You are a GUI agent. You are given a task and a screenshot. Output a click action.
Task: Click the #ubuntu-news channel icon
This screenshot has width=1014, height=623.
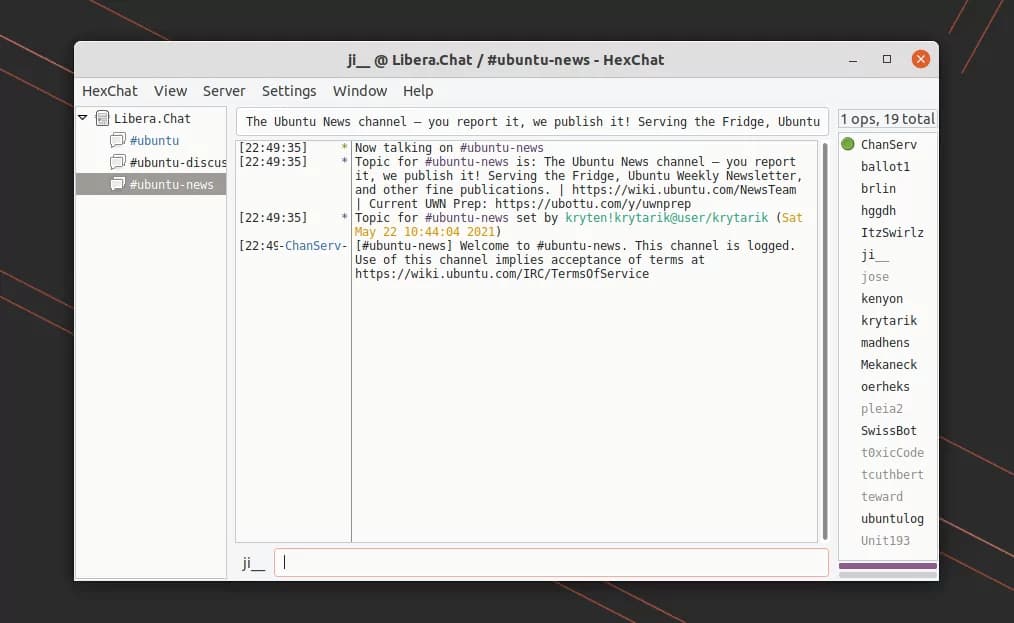[118, 185]
